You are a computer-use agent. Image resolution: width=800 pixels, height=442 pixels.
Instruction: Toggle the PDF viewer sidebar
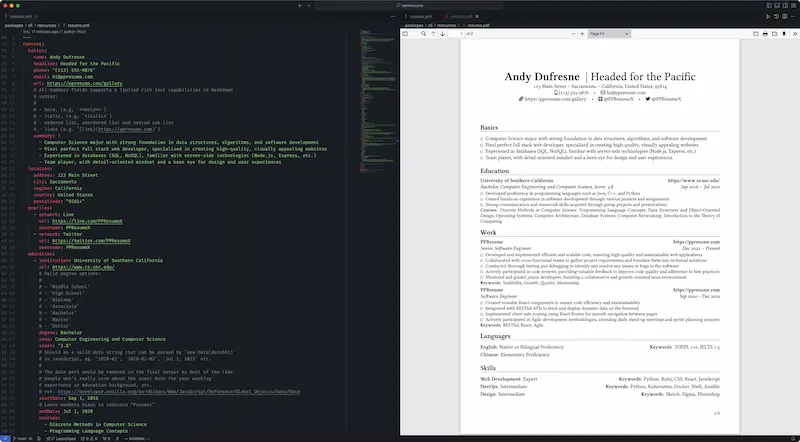pyautogui.click(x=407, y=33)
